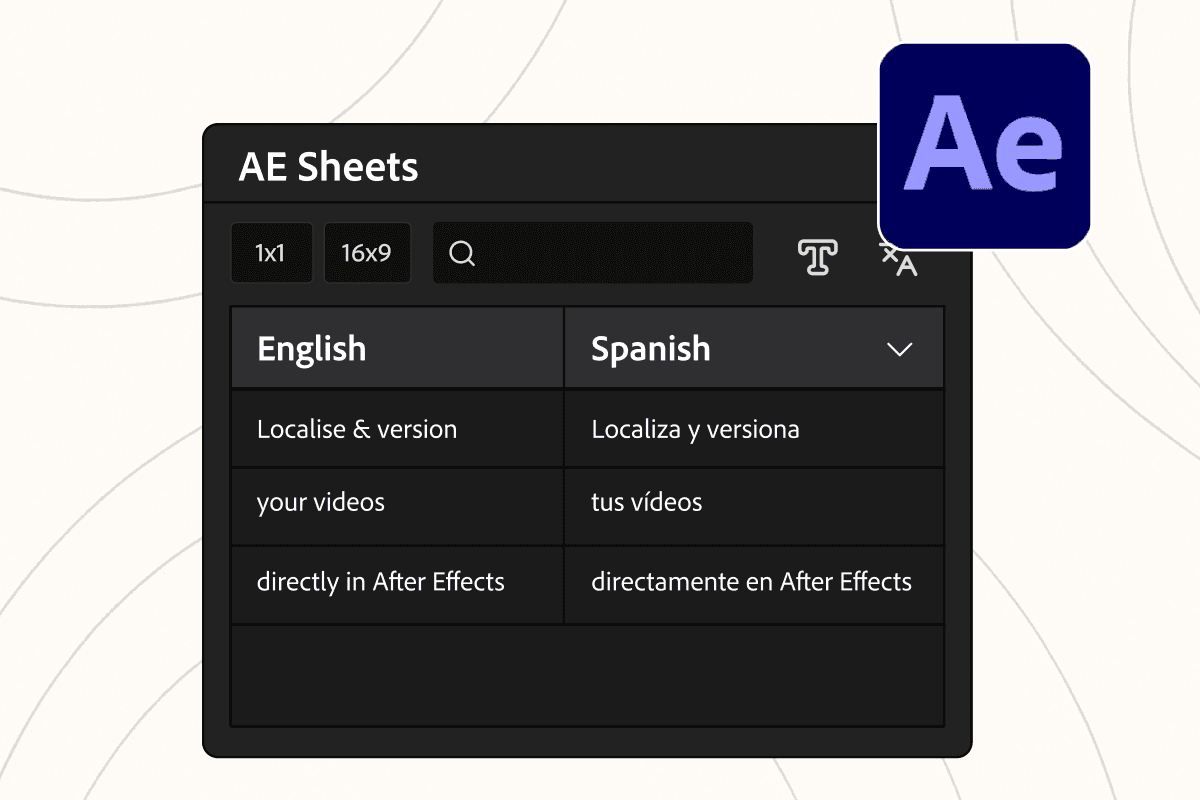Select the text formatting tool icon
Viewport: 1200px width, 800px height.
pos(816,257)
